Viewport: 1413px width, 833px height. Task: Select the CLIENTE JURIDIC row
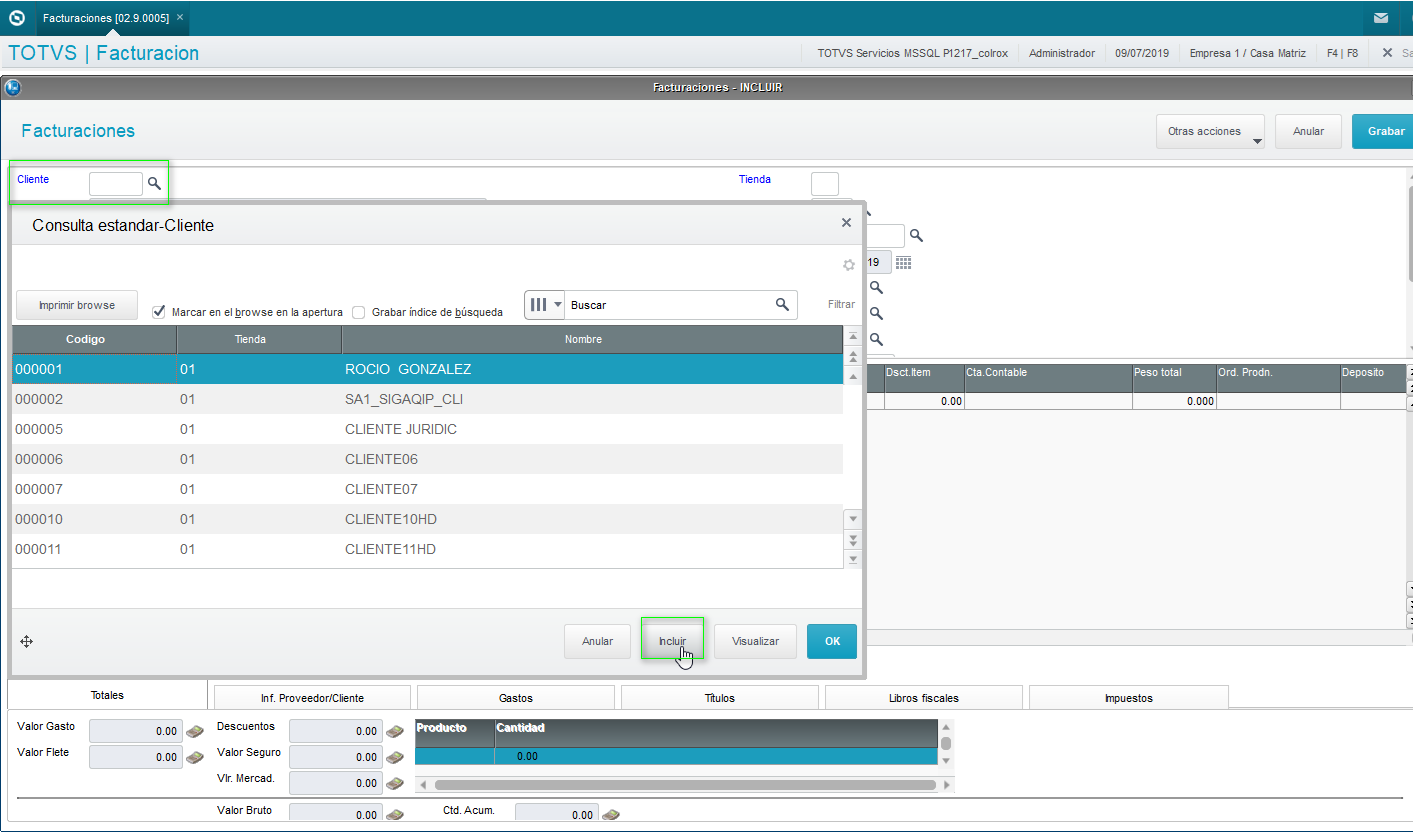(x=427, y=429)
